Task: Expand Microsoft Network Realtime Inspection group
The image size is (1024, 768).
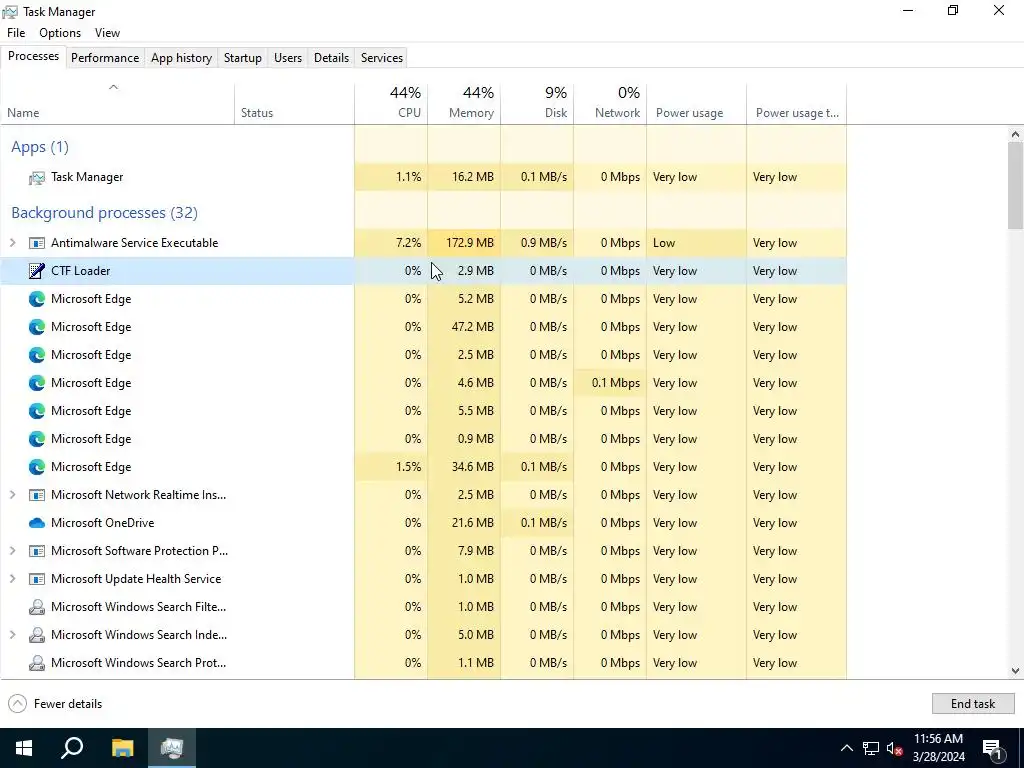Action: click(12, 495)
